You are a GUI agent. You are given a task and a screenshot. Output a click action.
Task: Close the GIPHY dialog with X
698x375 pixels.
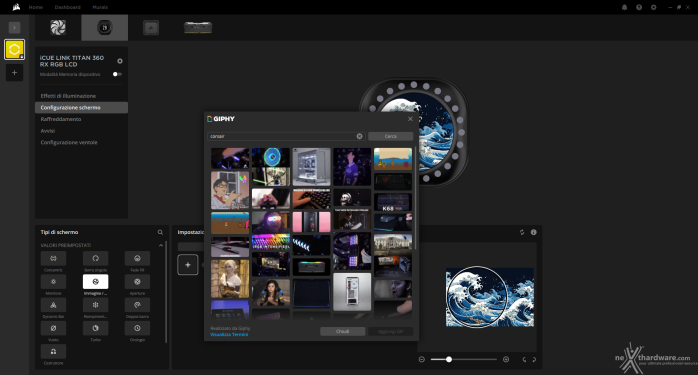pyautogui.click(x=410, y=119)
